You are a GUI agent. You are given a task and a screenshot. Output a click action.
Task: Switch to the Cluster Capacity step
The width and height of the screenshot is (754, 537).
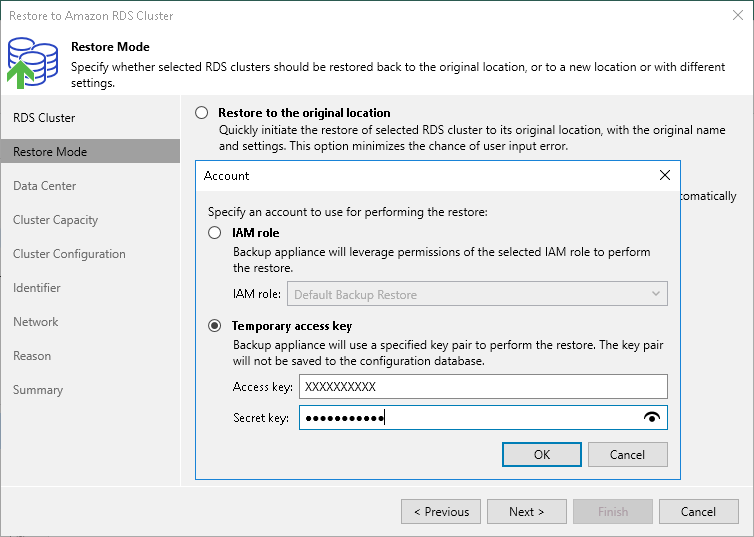[x=55, y=220]
